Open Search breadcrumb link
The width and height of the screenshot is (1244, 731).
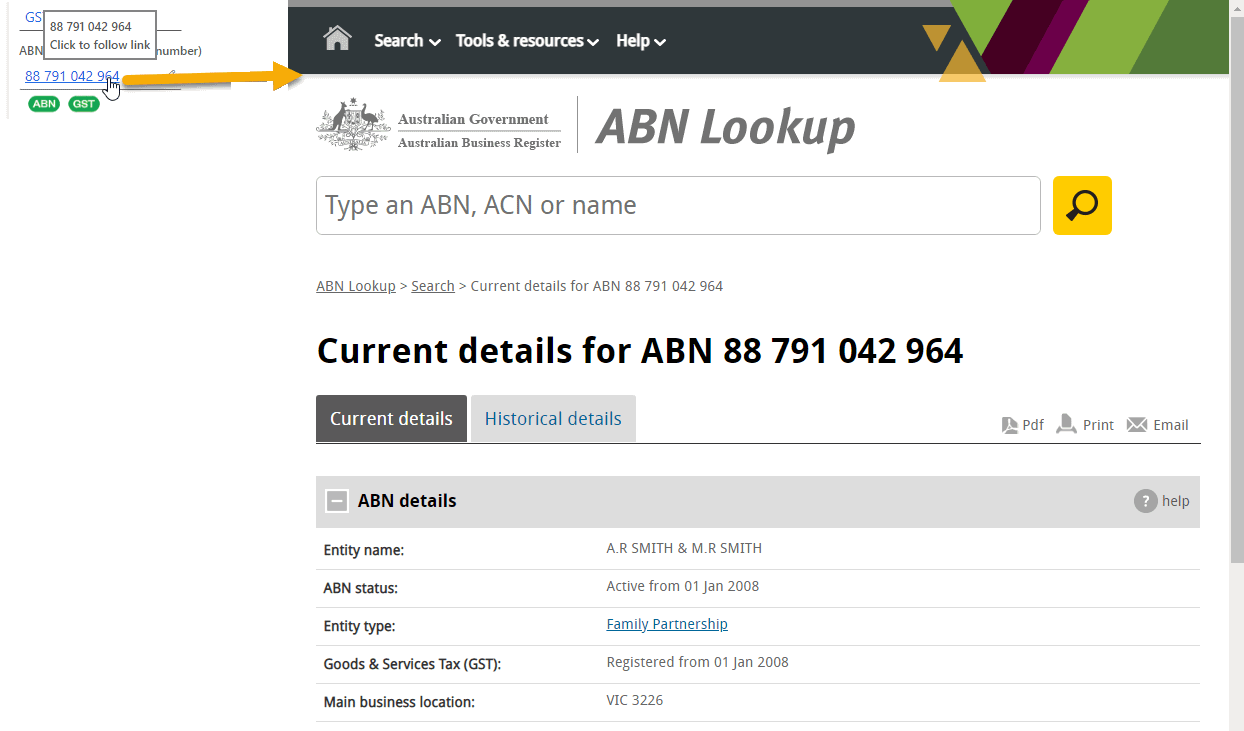click(x=433, y=286)
